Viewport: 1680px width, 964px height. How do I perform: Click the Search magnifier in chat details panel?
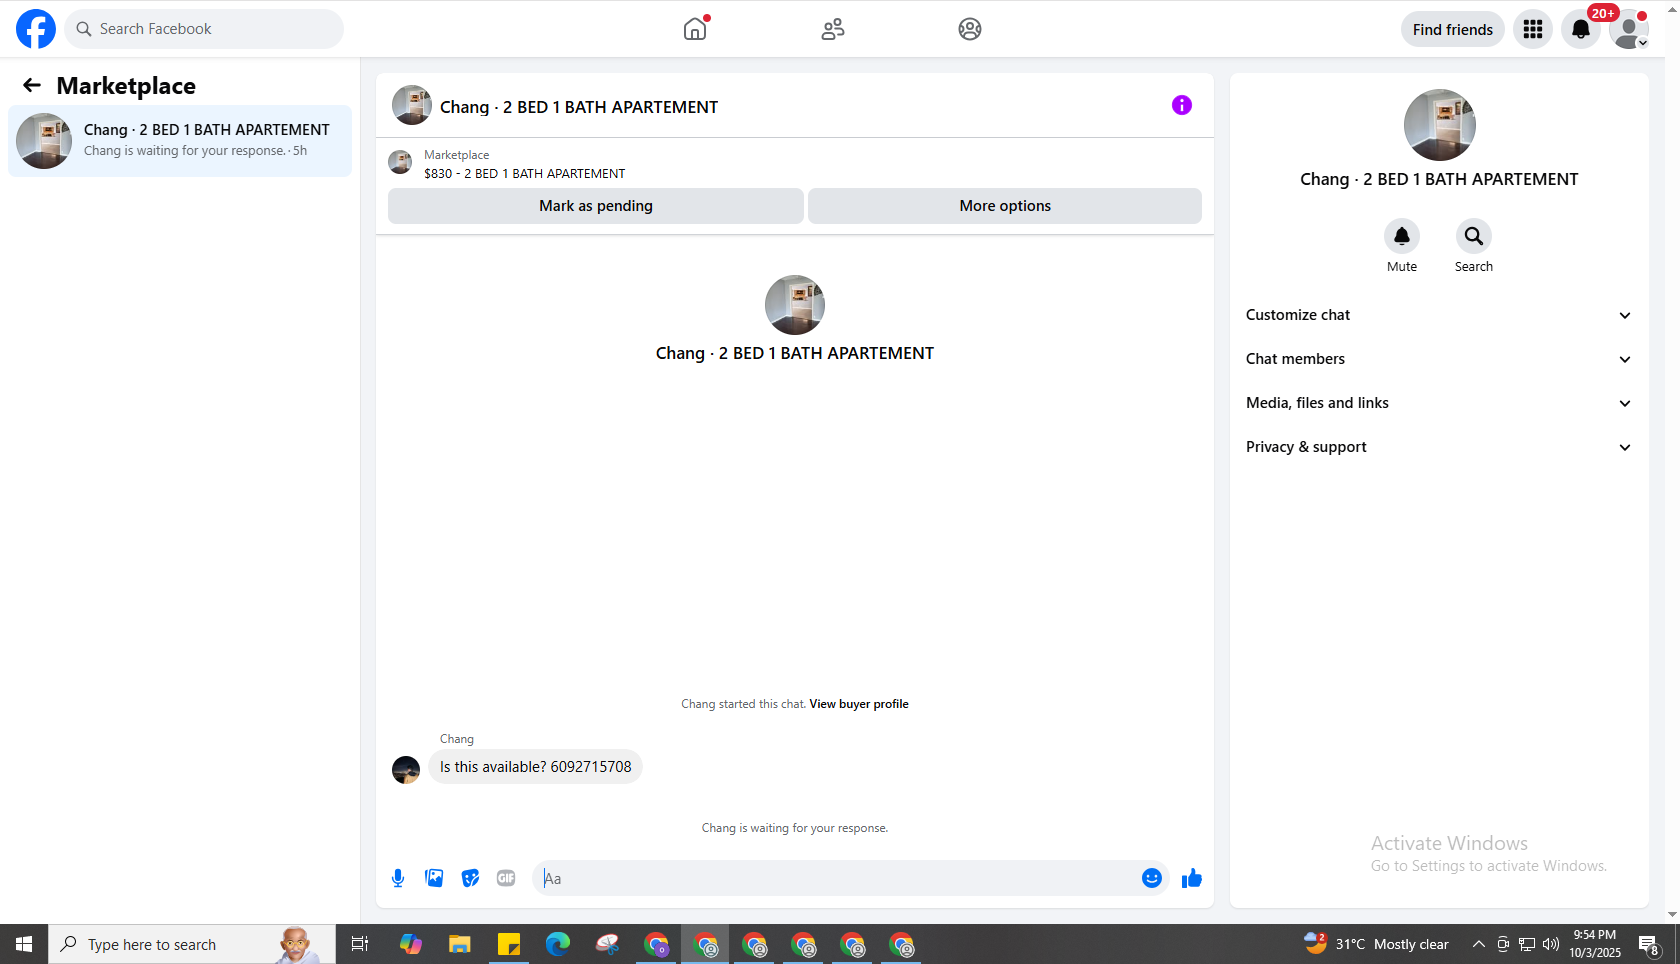coord(1474,236)
